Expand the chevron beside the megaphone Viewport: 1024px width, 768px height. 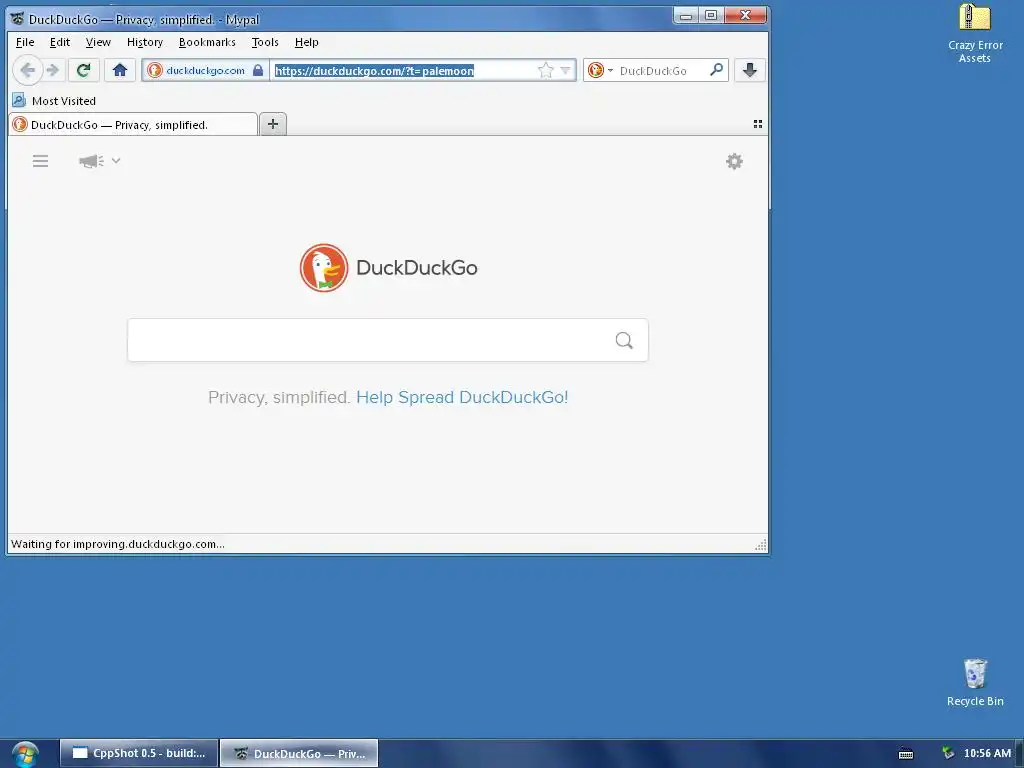tap(116, 160)
